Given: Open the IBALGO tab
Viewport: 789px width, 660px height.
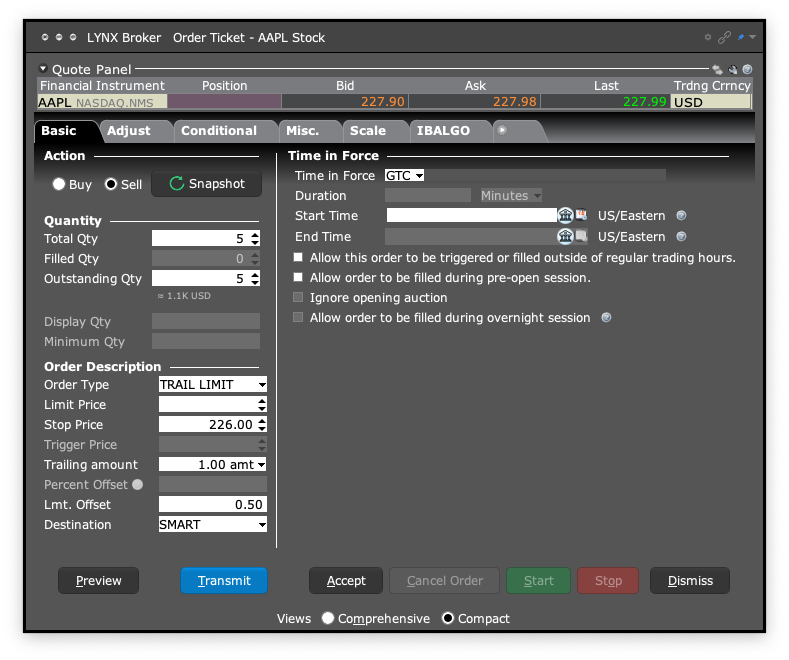Looking at the screenshot, I should click(x=443, y=131).
